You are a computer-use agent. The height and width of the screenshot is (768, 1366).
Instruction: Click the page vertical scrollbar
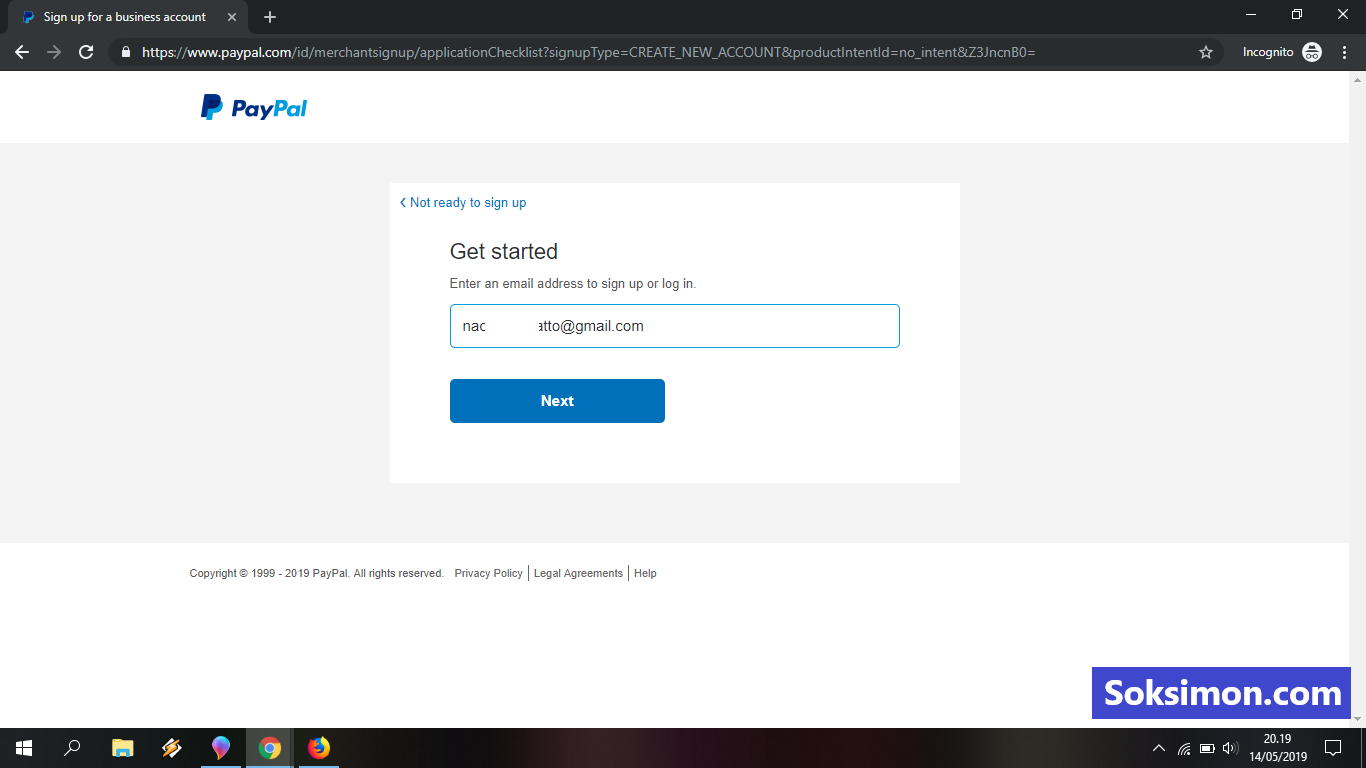pyautogui.click(x=1358, y=399)
